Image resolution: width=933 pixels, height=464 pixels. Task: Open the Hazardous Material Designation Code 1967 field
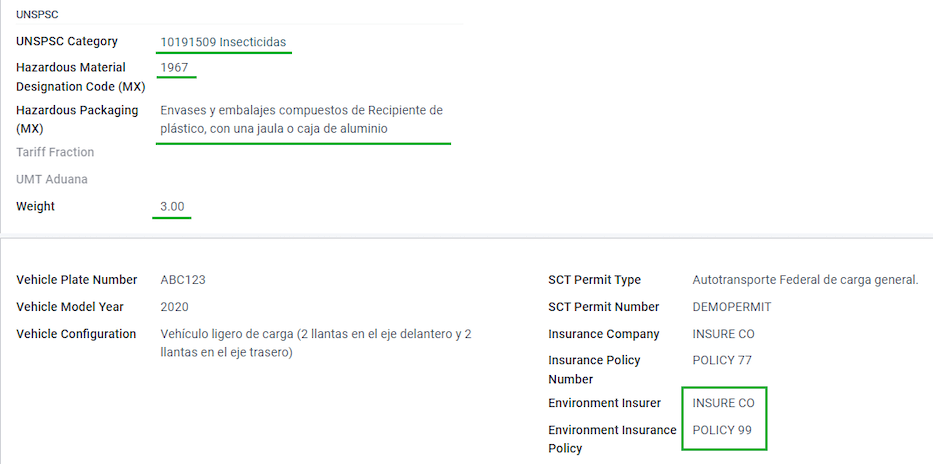click(174, 68)
